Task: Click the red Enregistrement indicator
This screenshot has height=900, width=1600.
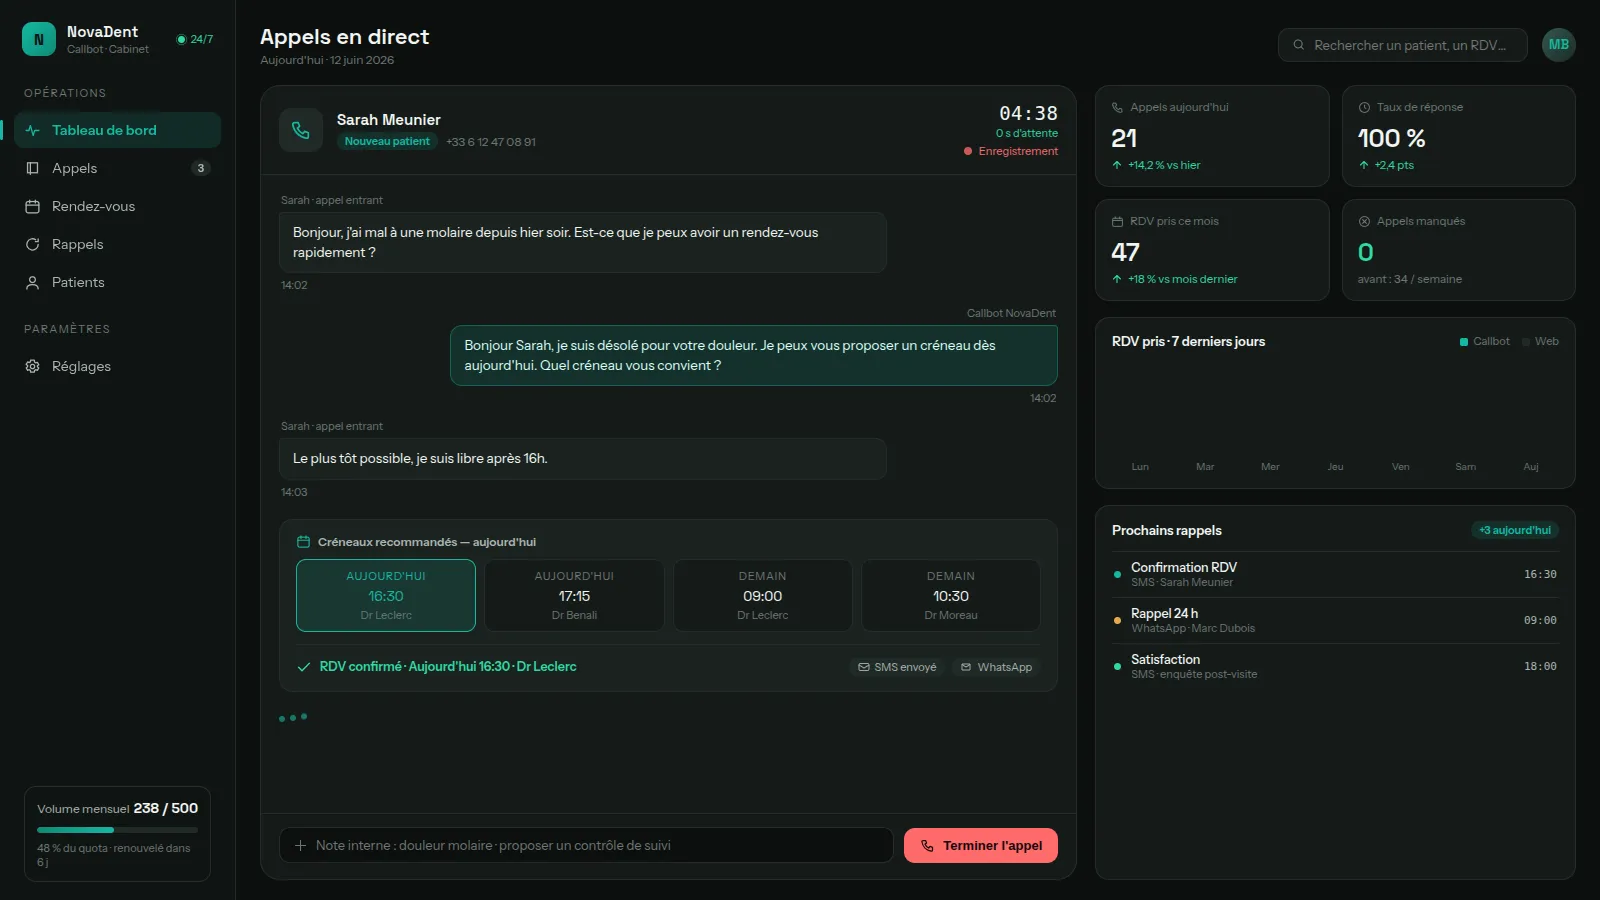Action: [1011, 151]
